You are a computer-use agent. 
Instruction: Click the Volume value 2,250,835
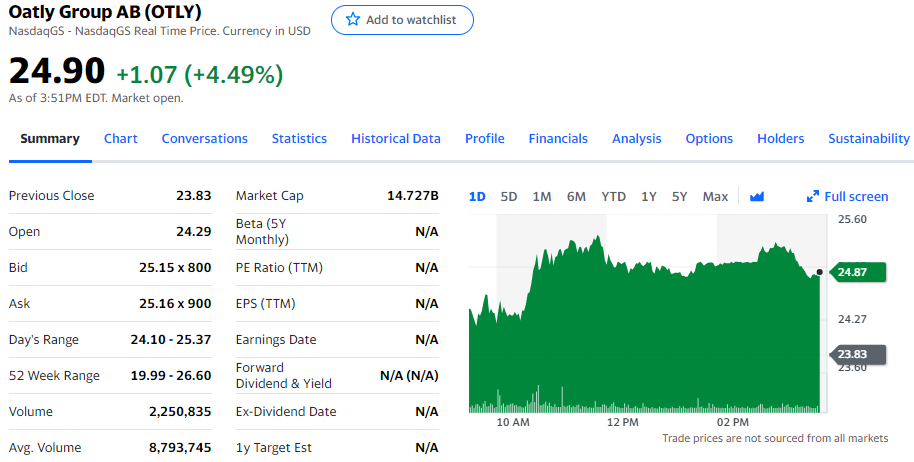point(180,412)
